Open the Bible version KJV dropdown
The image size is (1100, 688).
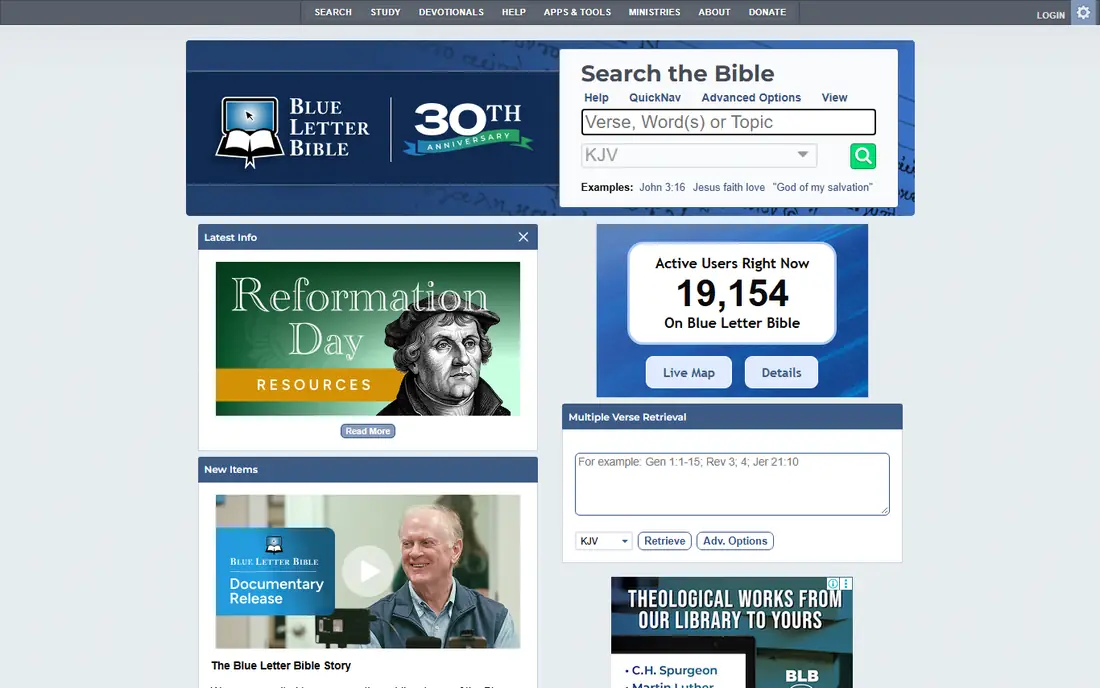click(x=699, y=155)
